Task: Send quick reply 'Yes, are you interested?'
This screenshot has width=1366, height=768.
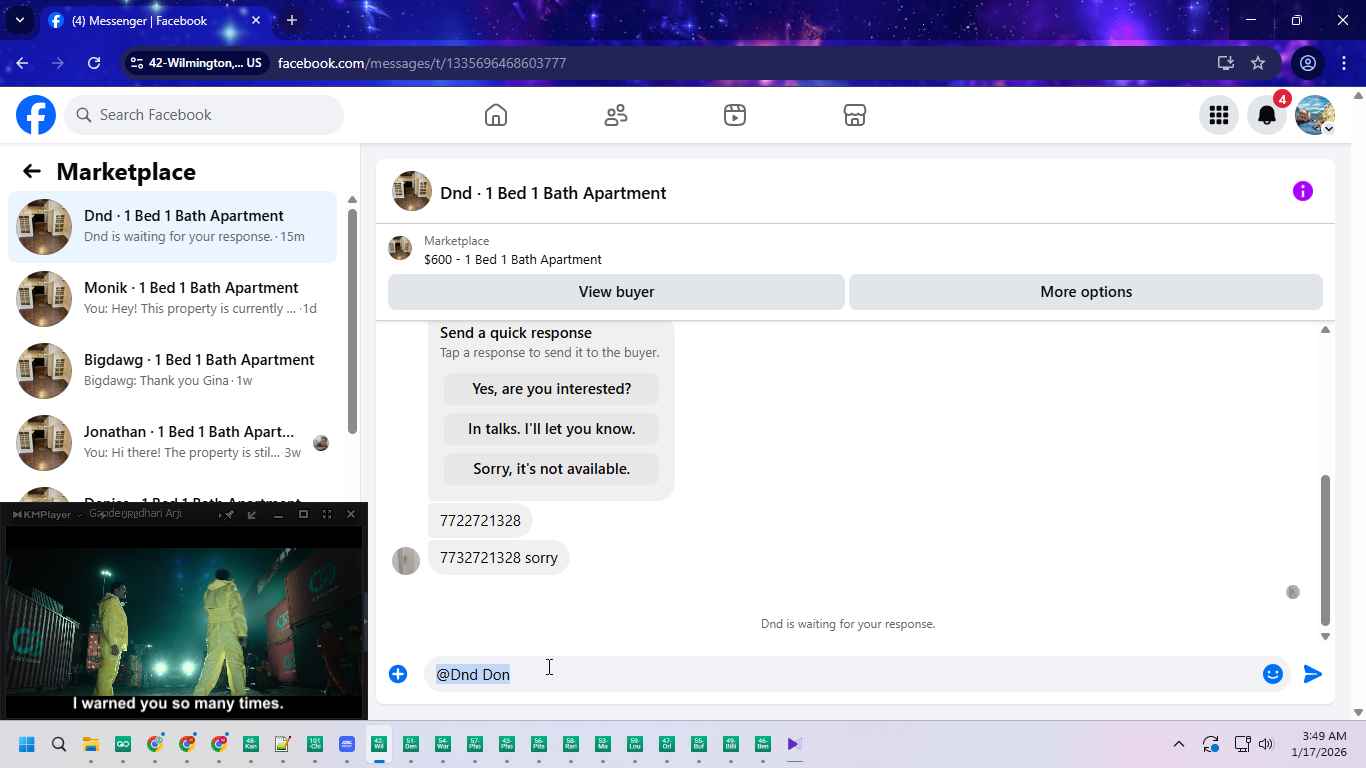Action: [x=551, y=389]
